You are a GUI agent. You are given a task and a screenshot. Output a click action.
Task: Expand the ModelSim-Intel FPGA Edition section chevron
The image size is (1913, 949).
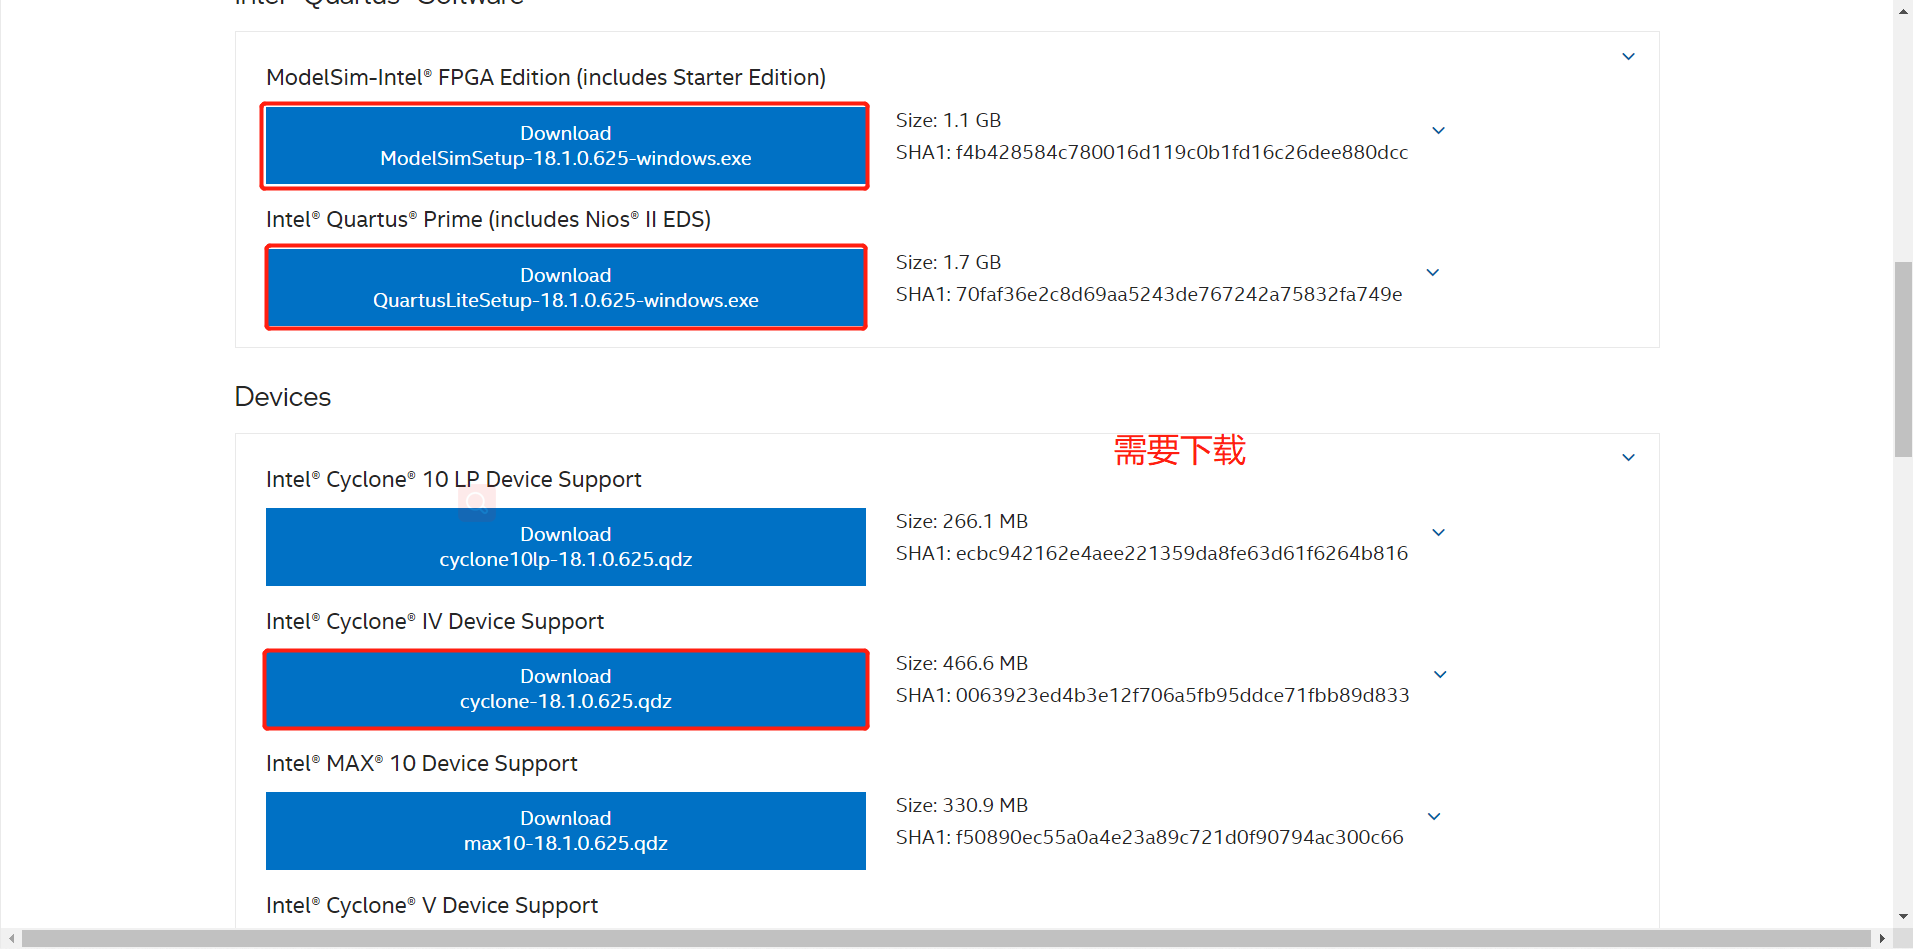click(1627, 57)
